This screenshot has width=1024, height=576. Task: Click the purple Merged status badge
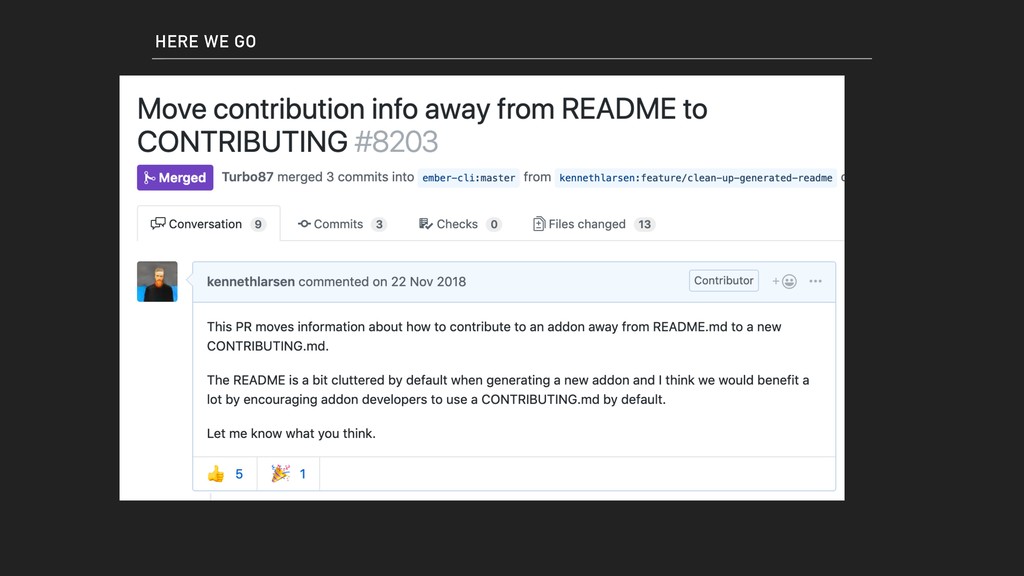click(x=175, y=178)
